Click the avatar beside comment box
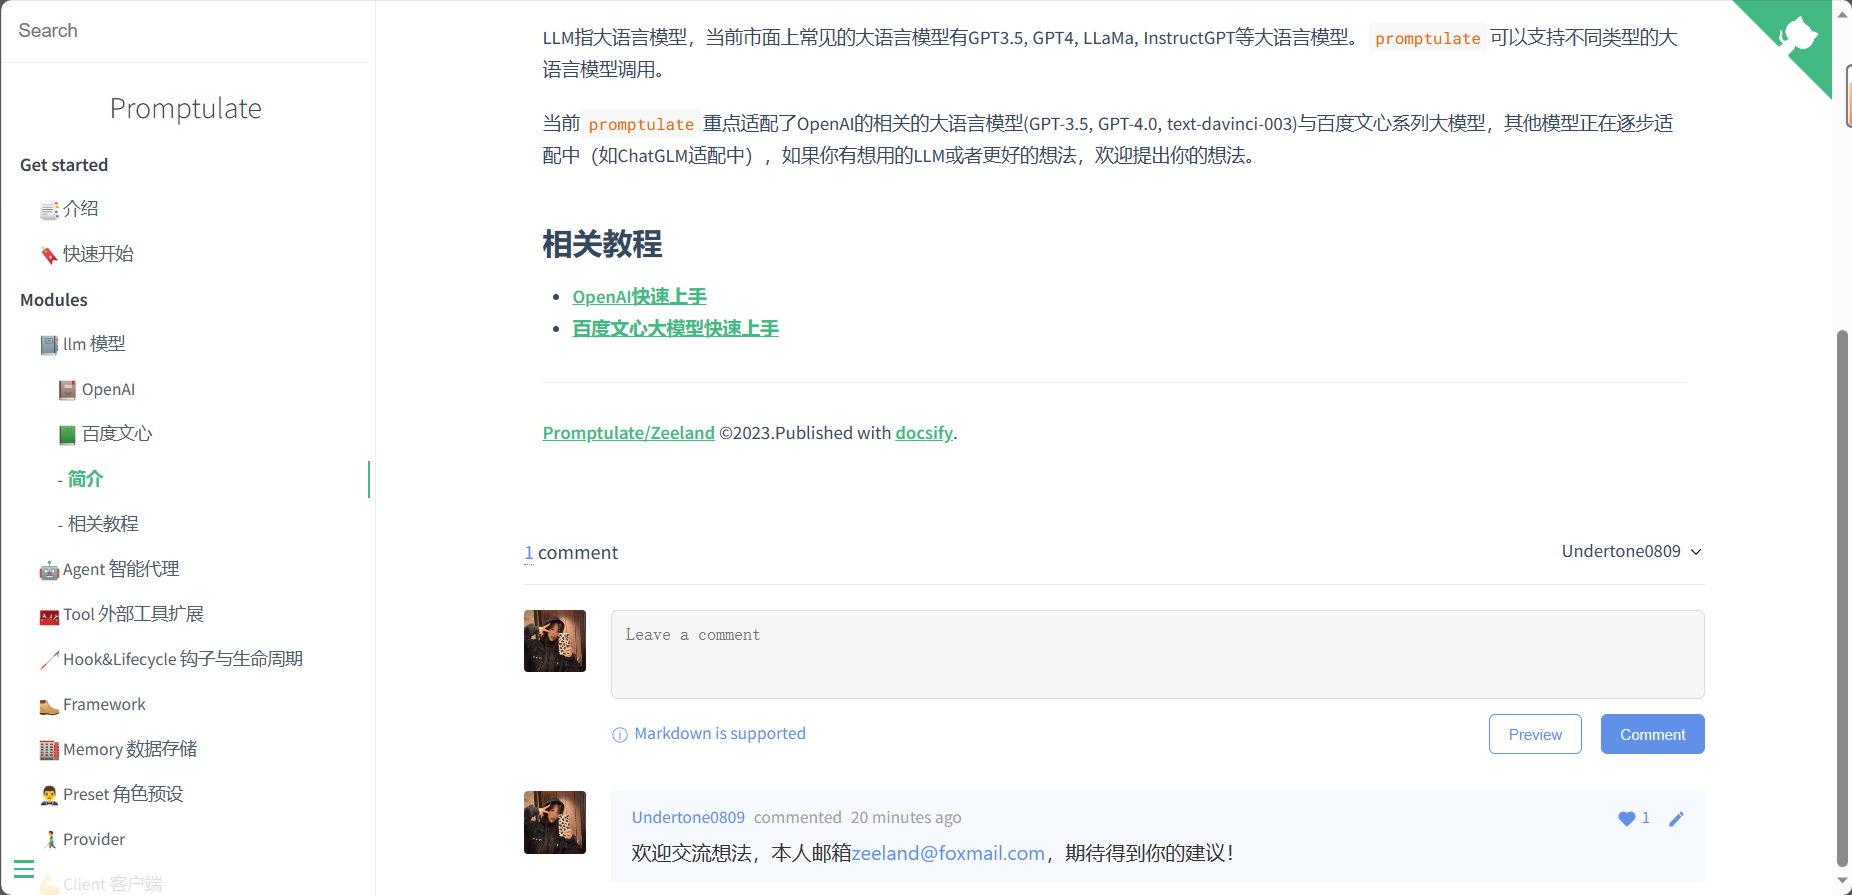This screenshot has height=895, width=1852. point(555,641)
